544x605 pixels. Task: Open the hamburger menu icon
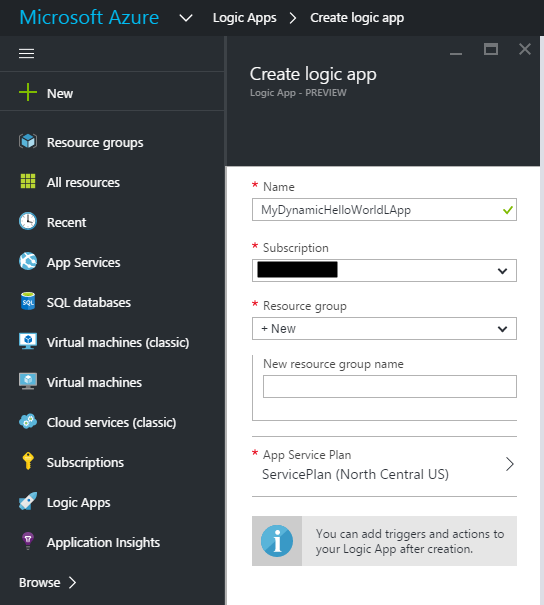pyautogui.click(x=27, y=54)
